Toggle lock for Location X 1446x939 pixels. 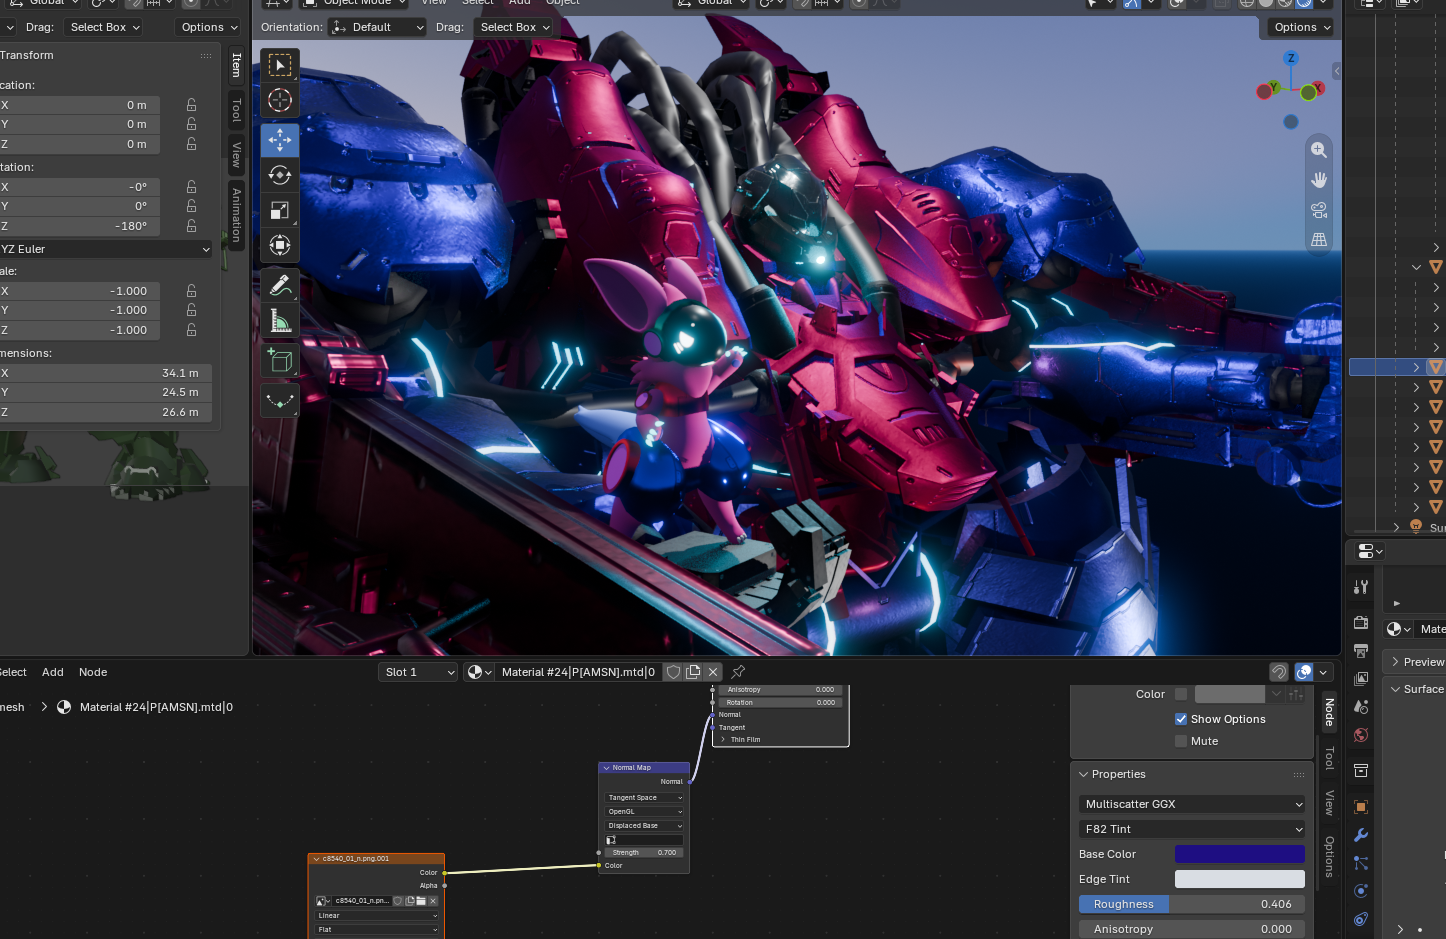pos(191,105)
